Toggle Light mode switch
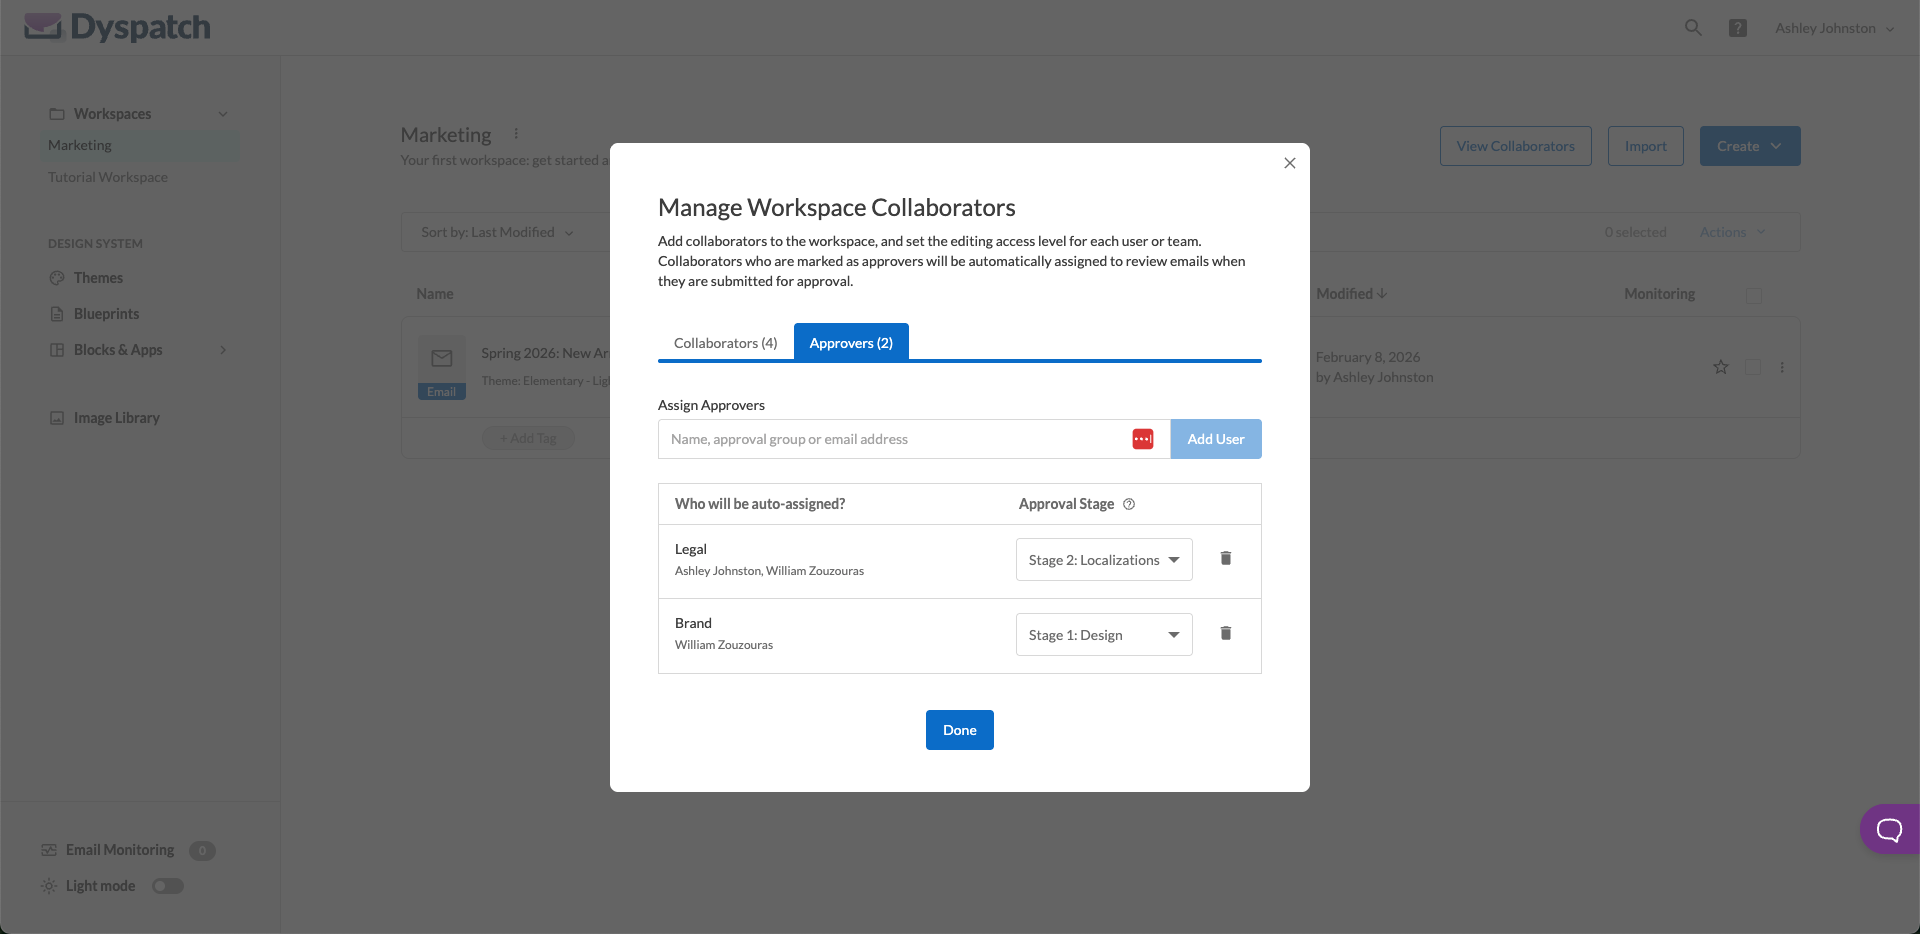The width and height of the screenshot is (1920, 934). pyautogui.click(x=167, y=885)
